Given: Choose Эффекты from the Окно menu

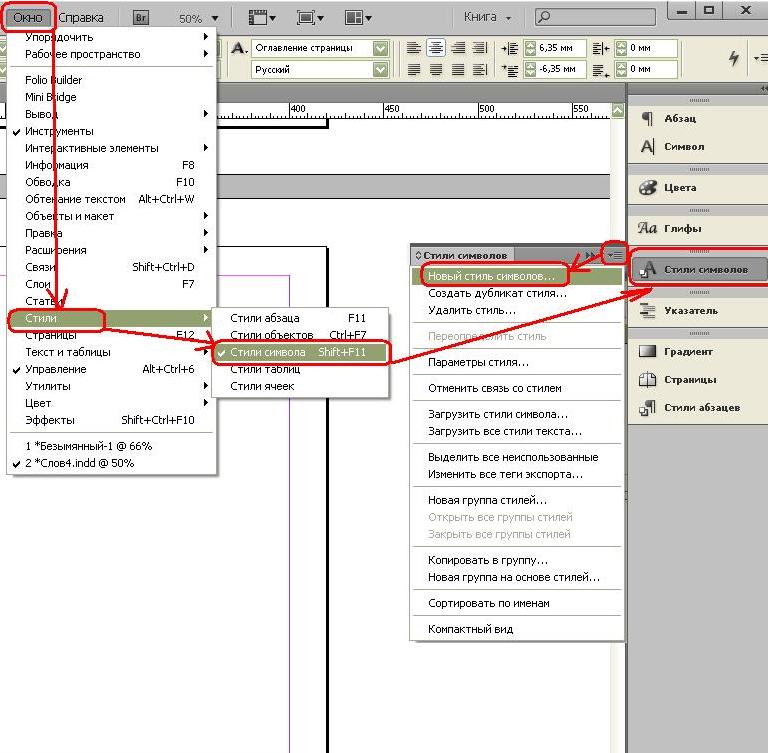Looking at the screenshot, I should pos(112,420).
